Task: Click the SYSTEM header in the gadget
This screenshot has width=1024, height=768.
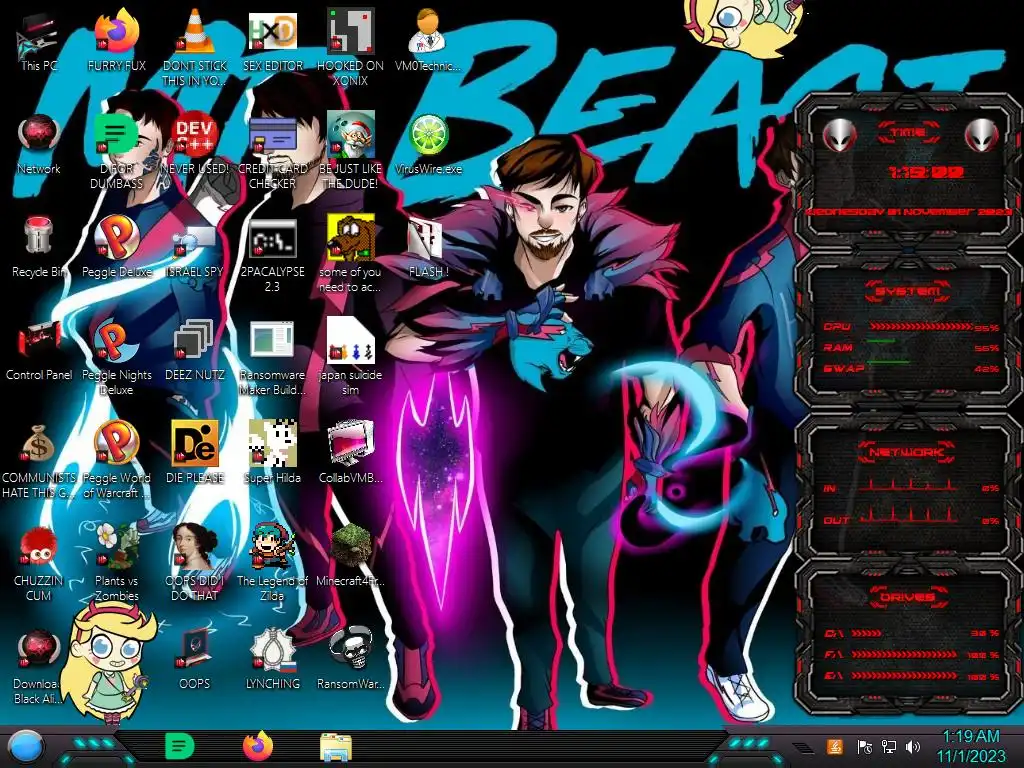Action: tap(908, 291)
